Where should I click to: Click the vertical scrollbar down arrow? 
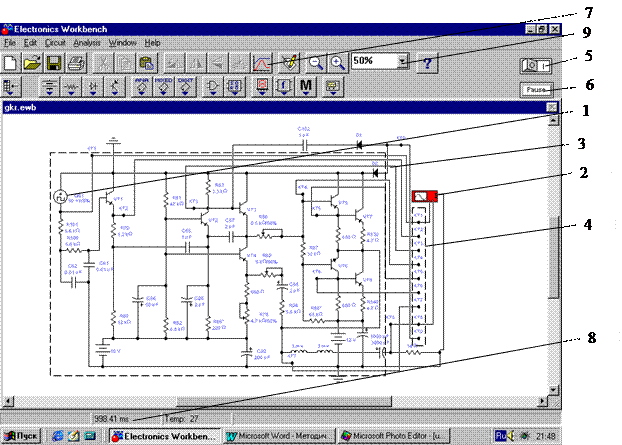tap(553, 390)
